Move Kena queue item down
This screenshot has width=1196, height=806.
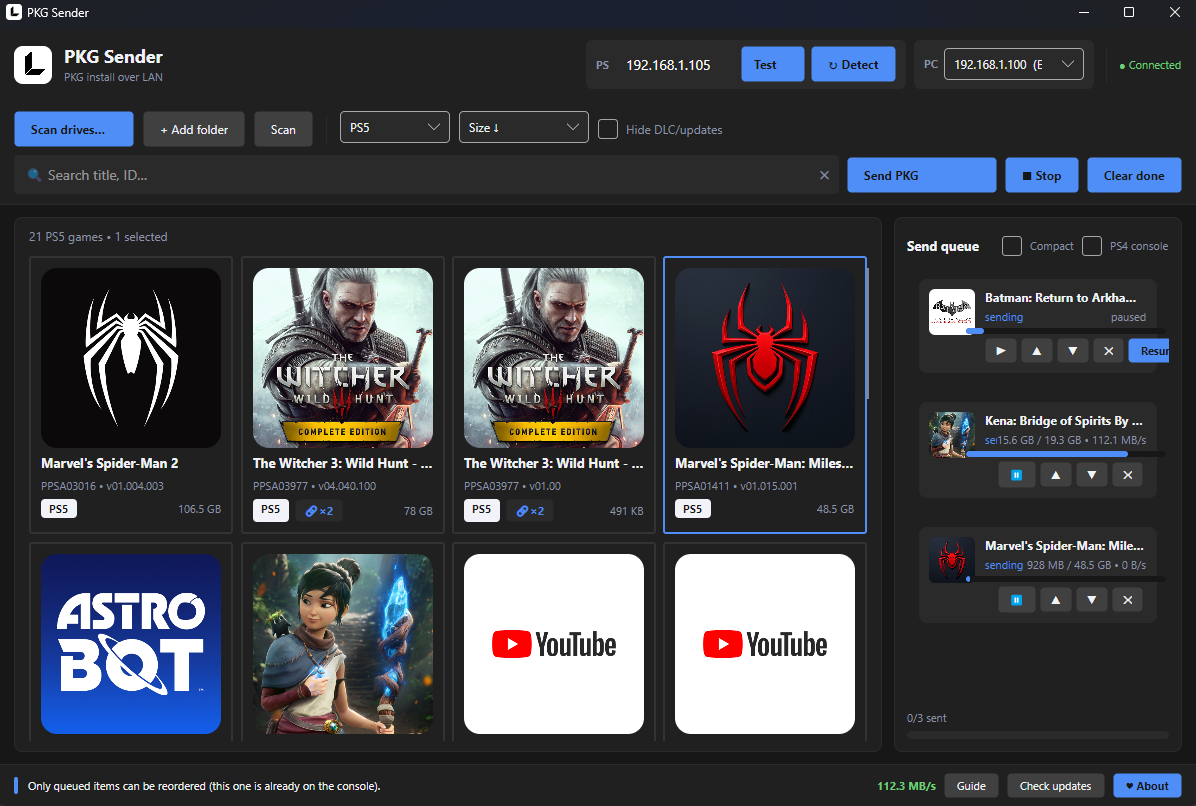tap(1092, 475)
